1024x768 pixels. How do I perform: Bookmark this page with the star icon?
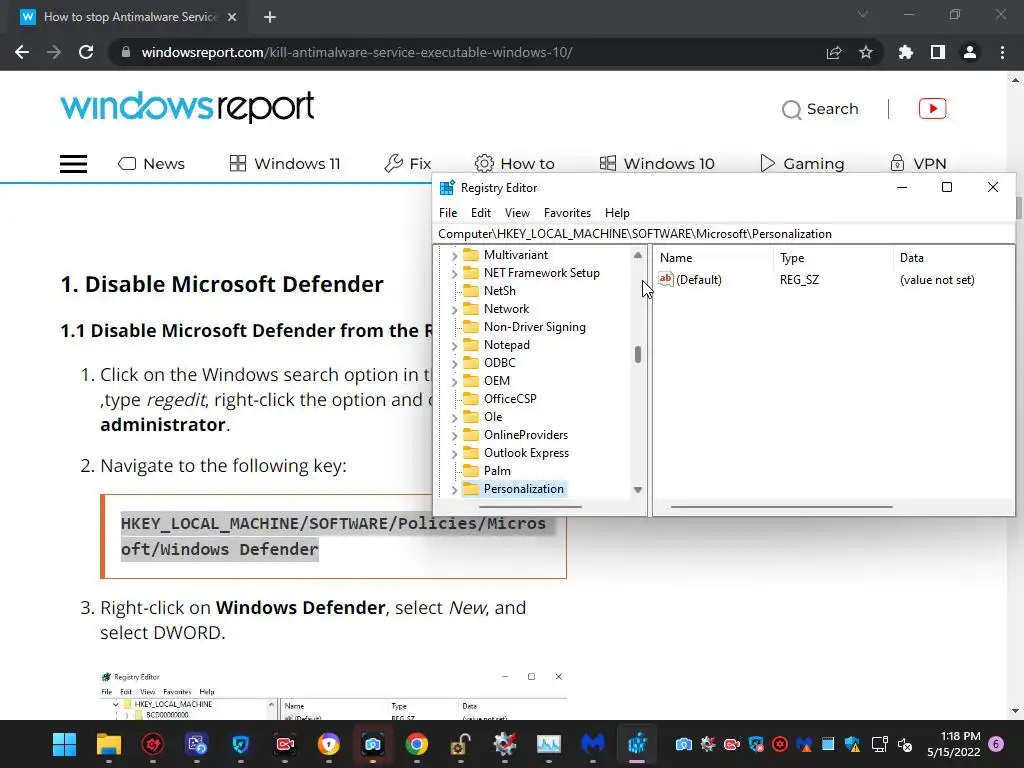point(866,52)
